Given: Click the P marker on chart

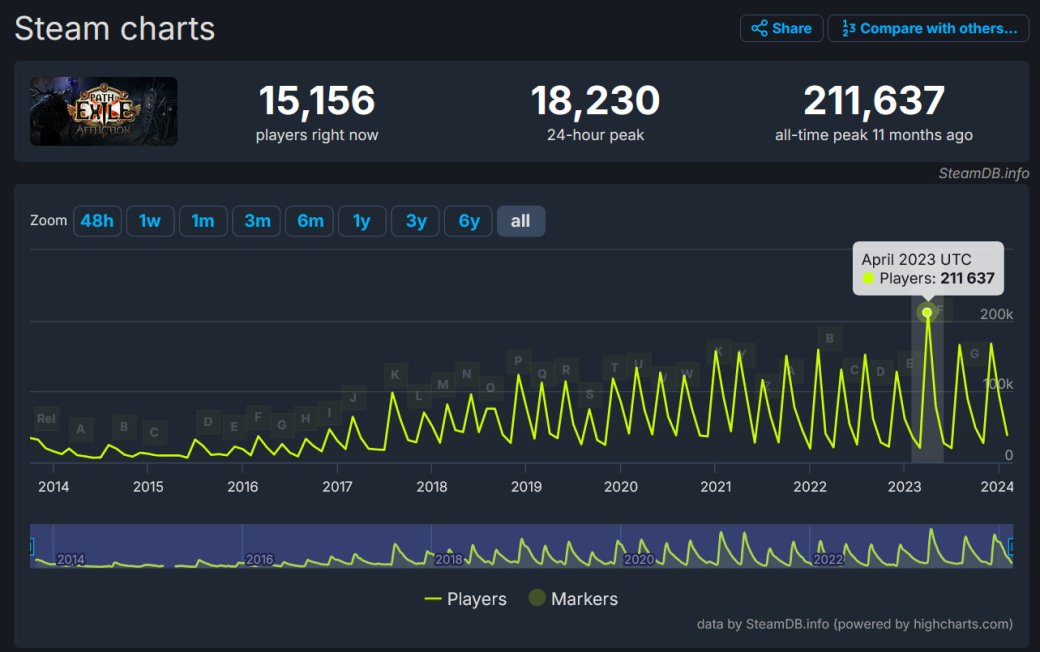Looking at the screenshot, I should pyautogui.click(x=519, y=361).
